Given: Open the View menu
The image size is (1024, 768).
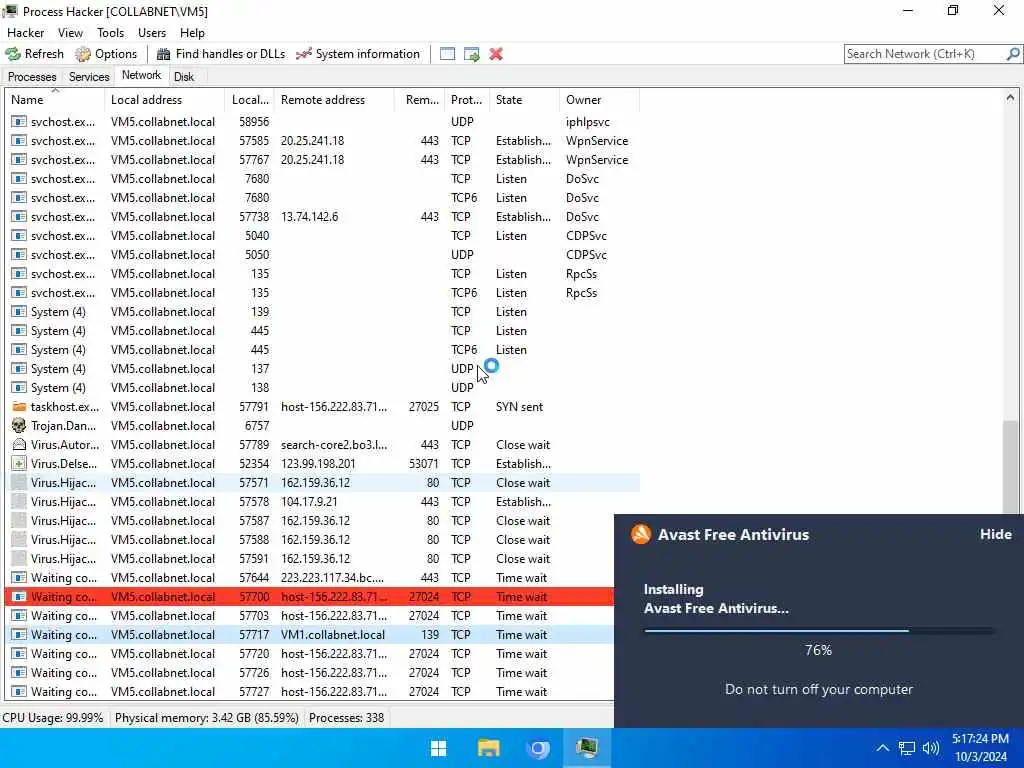Looking at the screenshot, I should [71, 33].
